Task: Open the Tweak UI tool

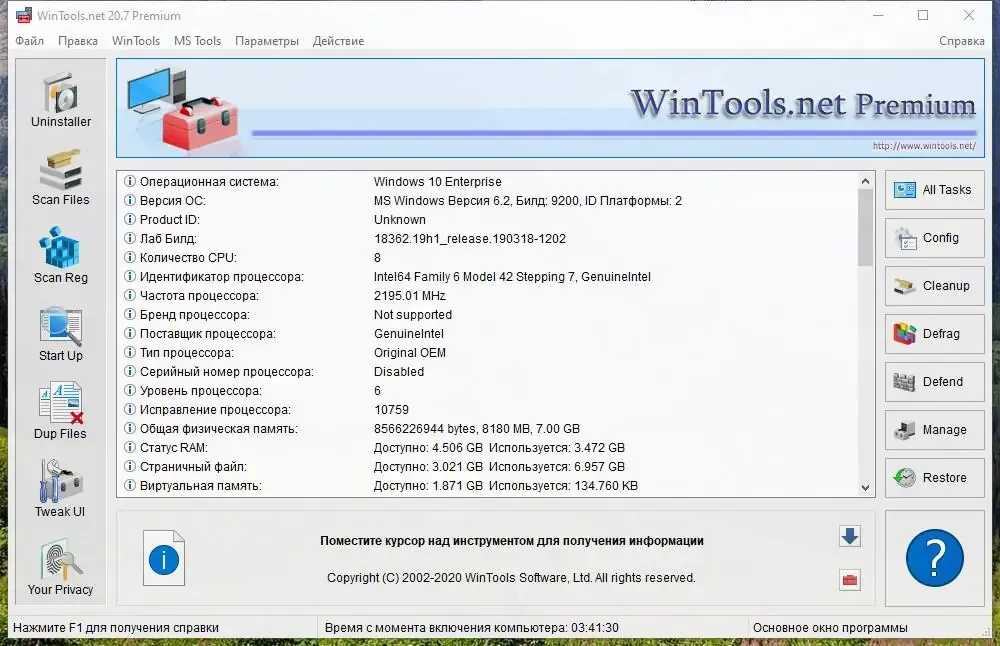Action: [x=61, y=489]
